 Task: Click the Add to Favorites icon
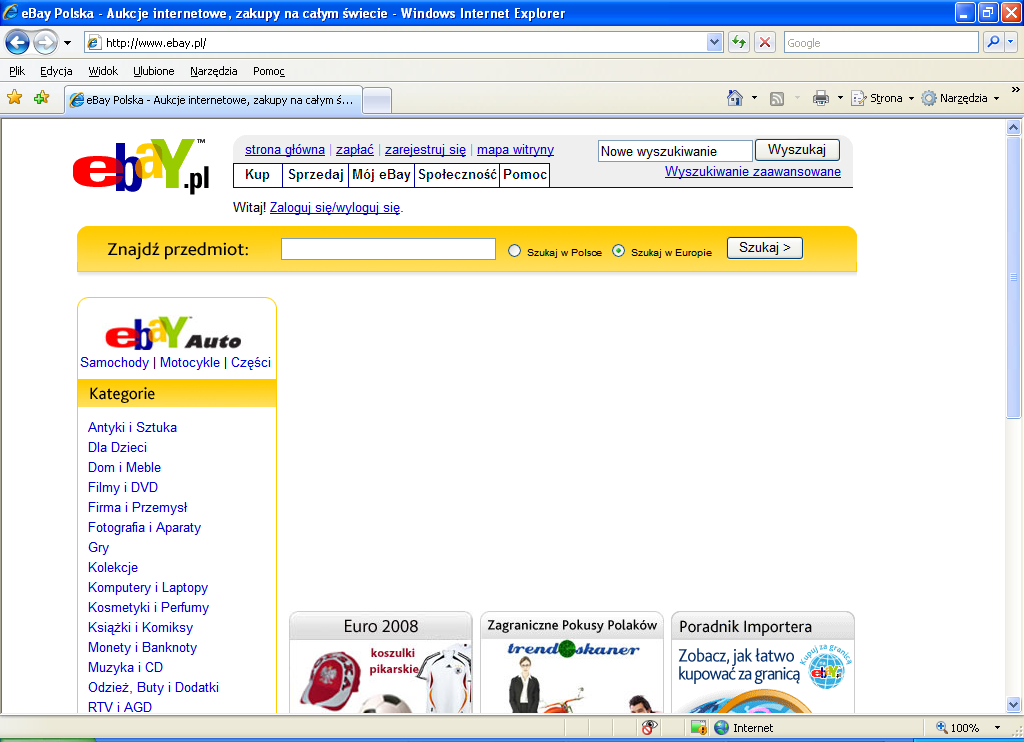tap(41, 98)
